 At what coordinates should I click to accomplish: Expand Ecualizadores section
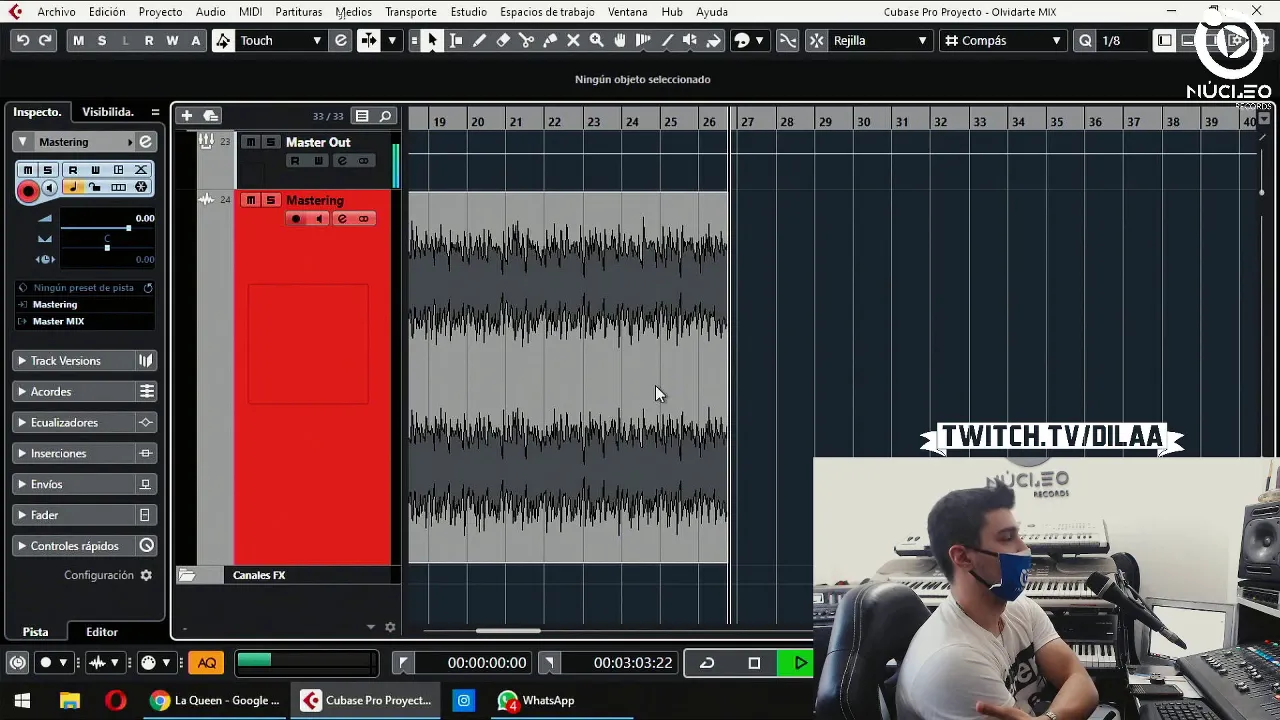(x=75, y=423)
